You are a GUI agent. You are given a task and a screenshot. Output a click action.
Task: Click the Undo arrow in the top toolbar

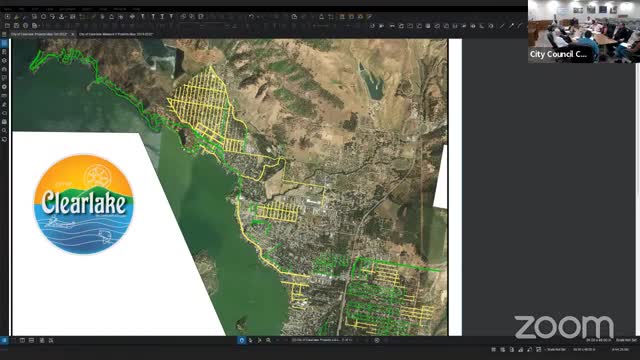(251, 17)
